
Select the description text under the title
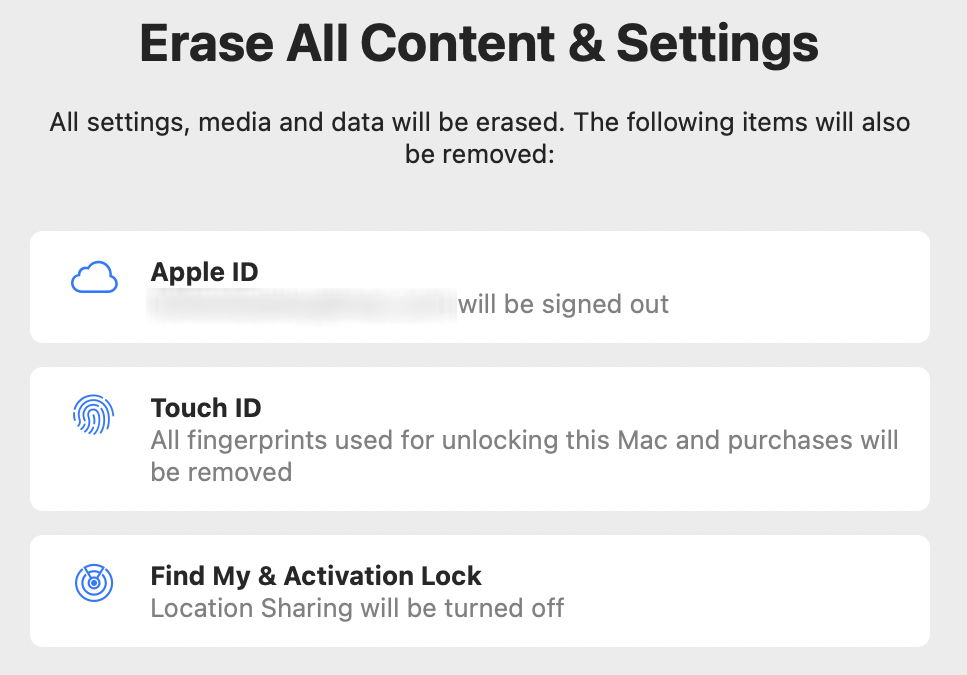pyautogui.click(x=482, y=137)
